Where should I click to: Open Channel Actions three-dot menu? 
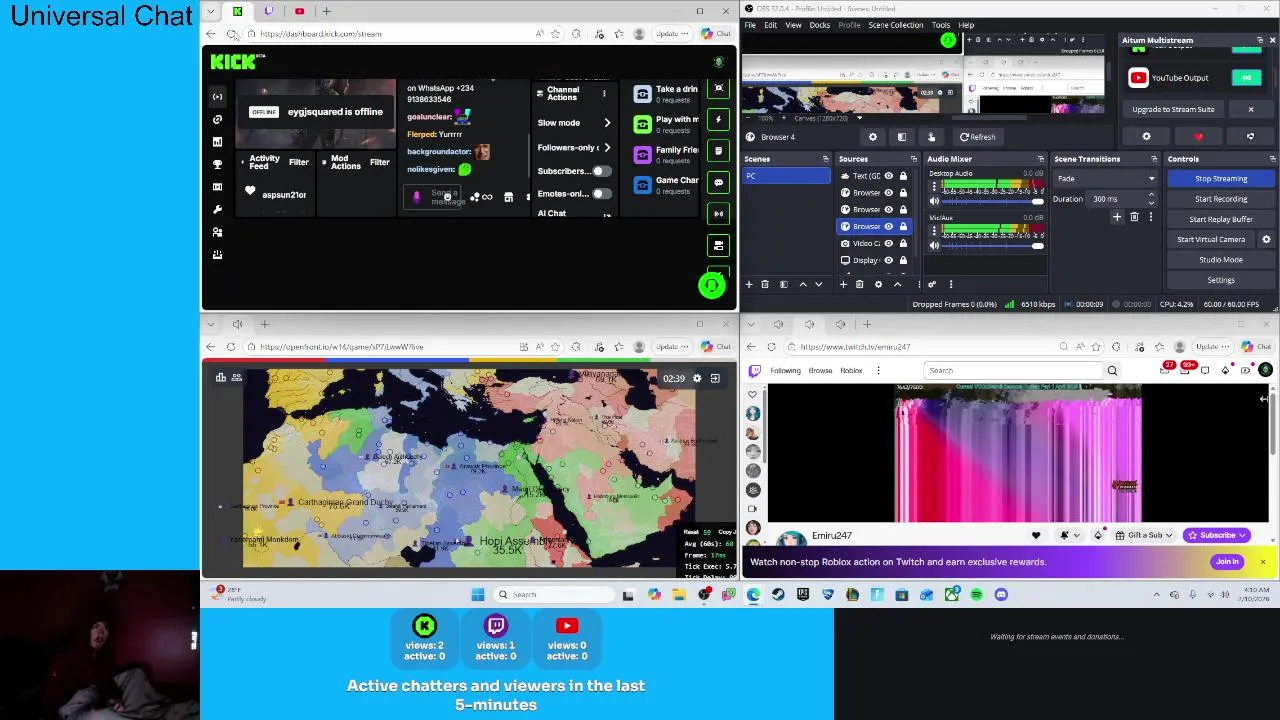coord(604,93)
